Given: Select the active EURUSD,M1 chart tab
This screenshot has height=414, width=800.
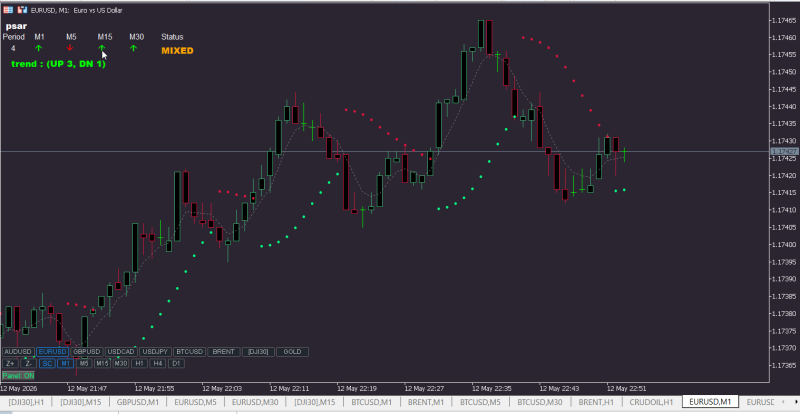Looking at the screenshot, I should [710, 402].
